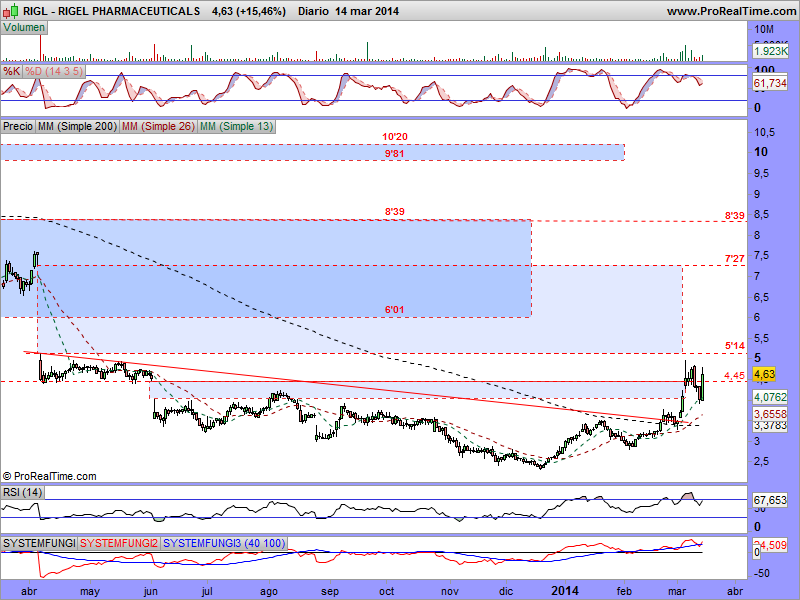
Task: Select the MM (Simple 26) moving average label
Action: 158,126
